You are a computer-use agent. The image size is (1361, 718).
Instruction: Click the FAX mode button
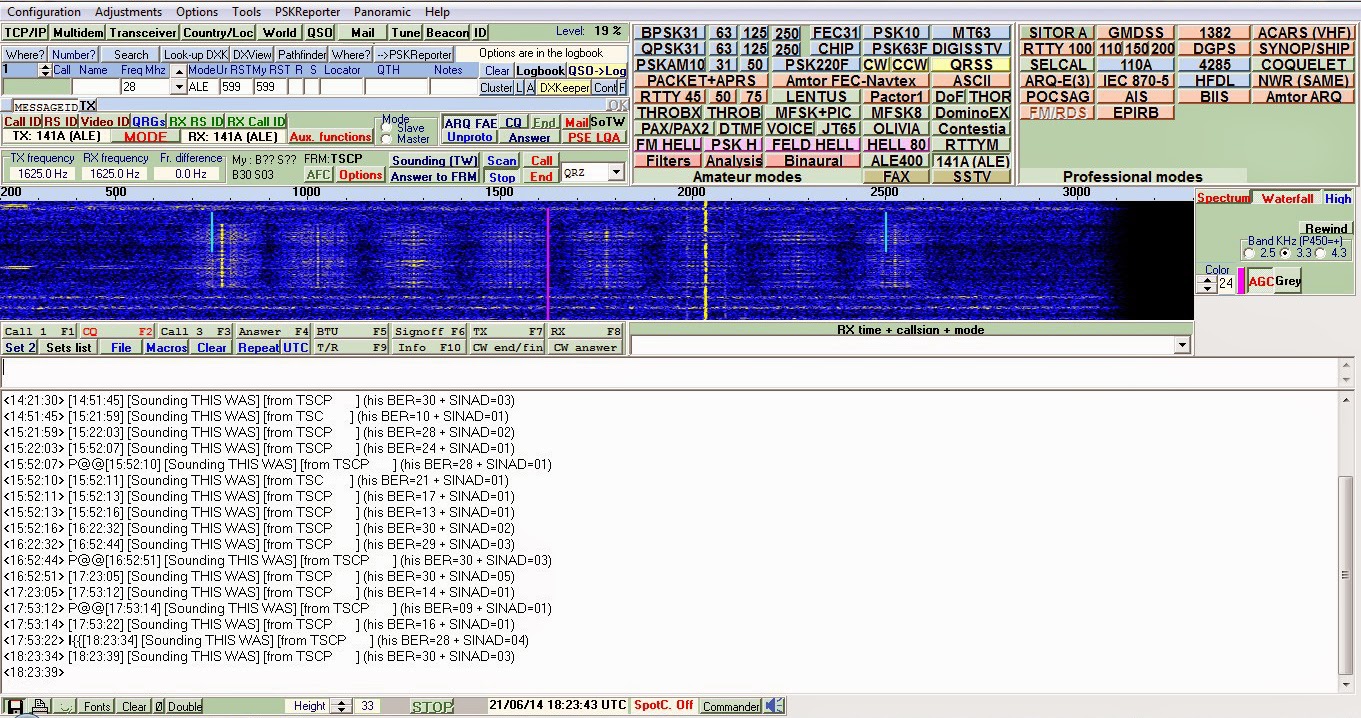tap(896, 177)
